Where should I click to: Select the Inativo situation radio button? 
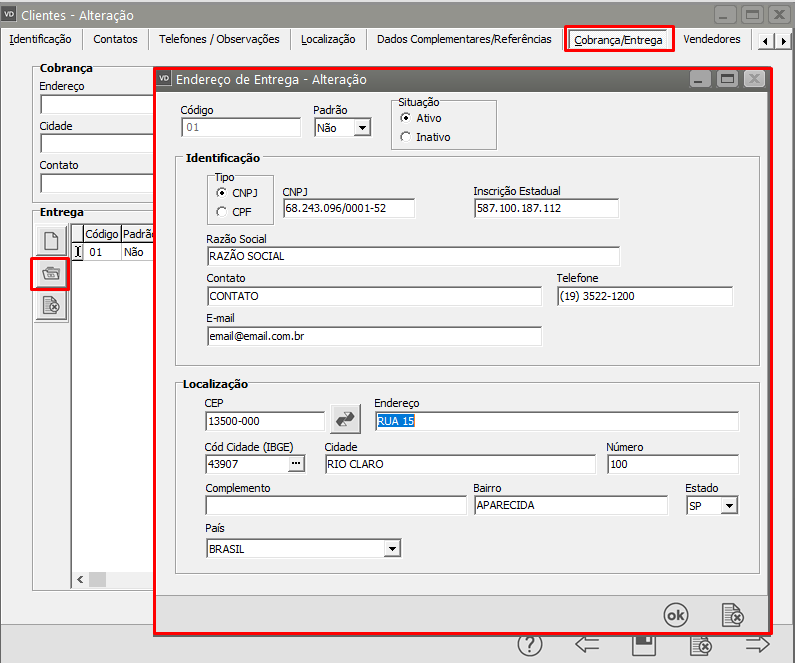[x=405, y=137]
